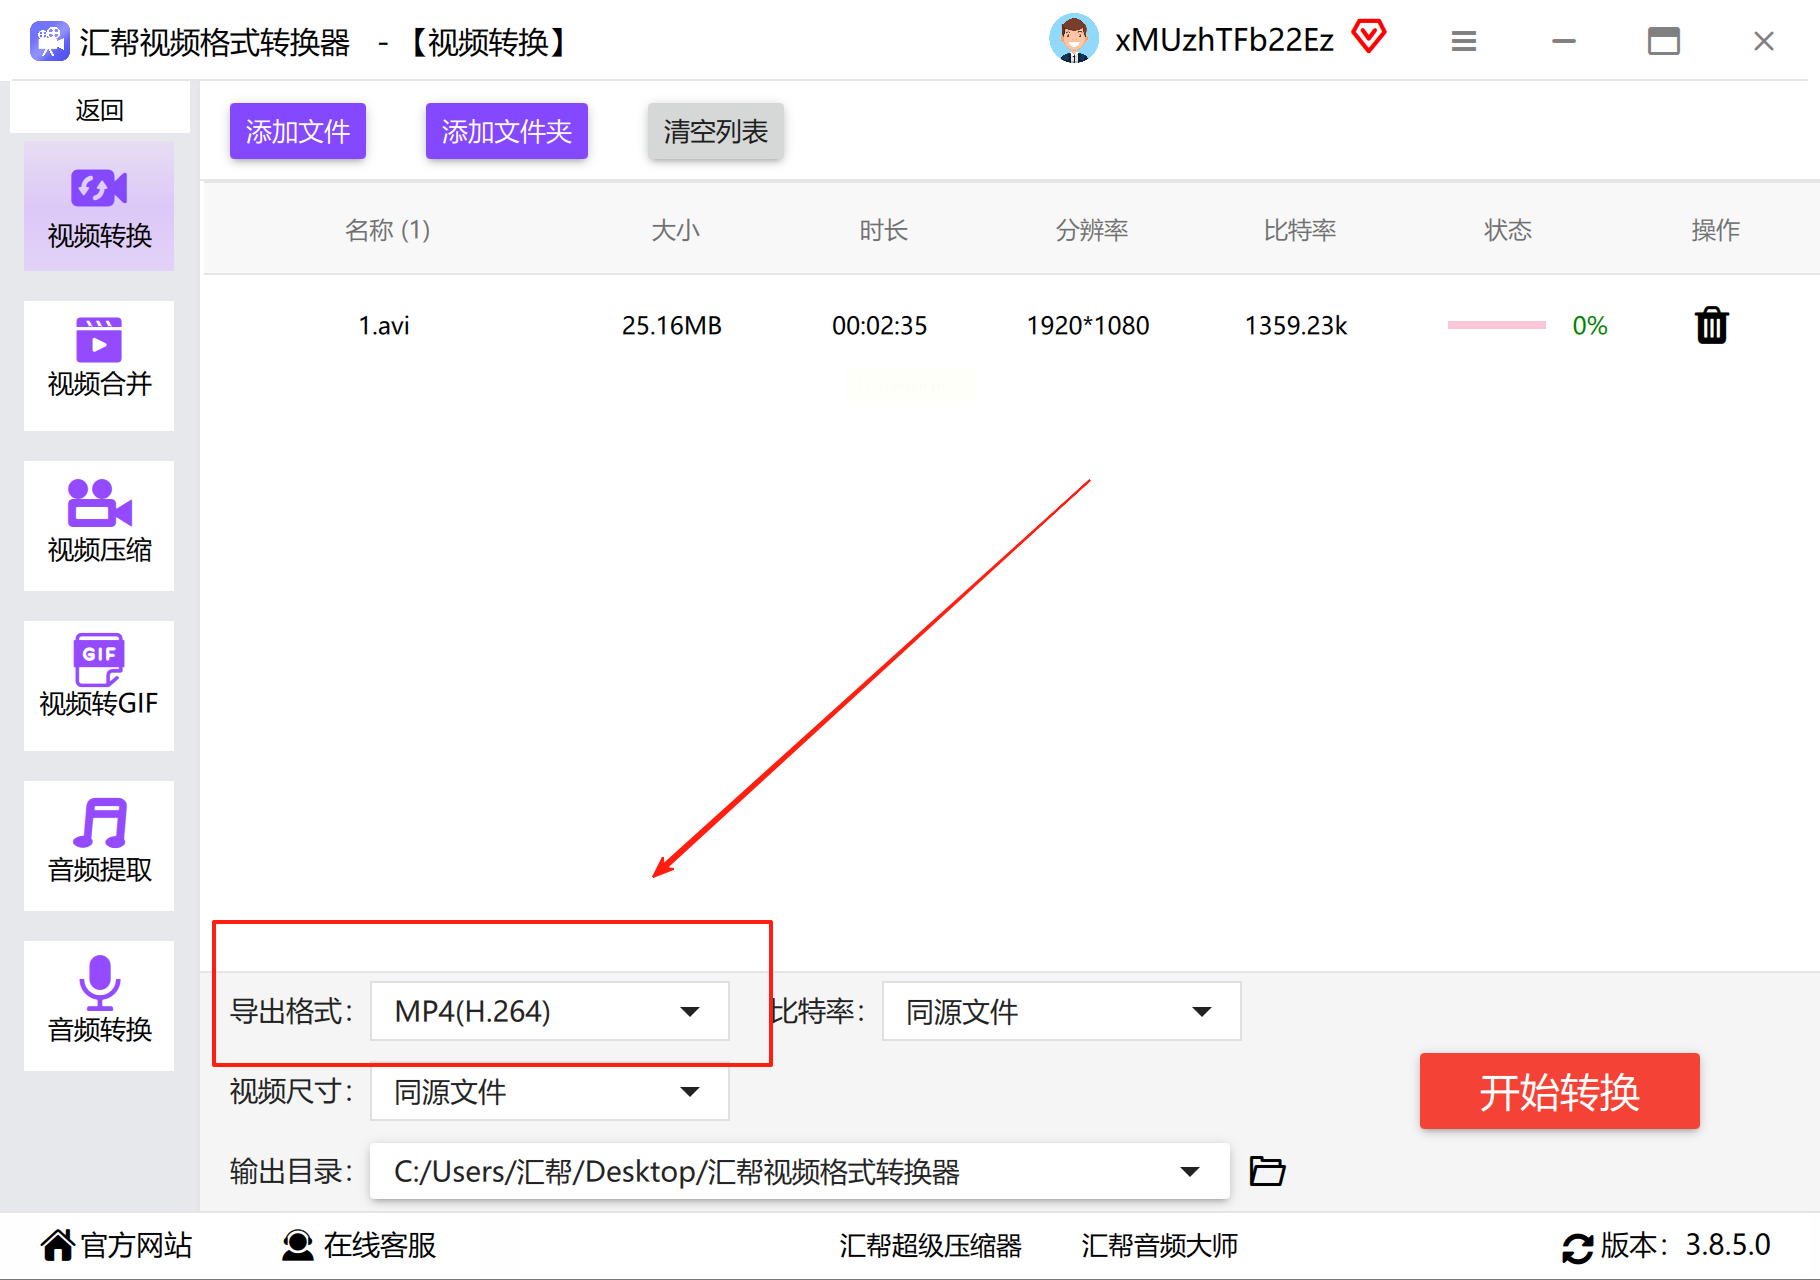This screenshot has width=1820, height=1280.
Task: Open the 视频转GIF tool
Action: point(99,685)
